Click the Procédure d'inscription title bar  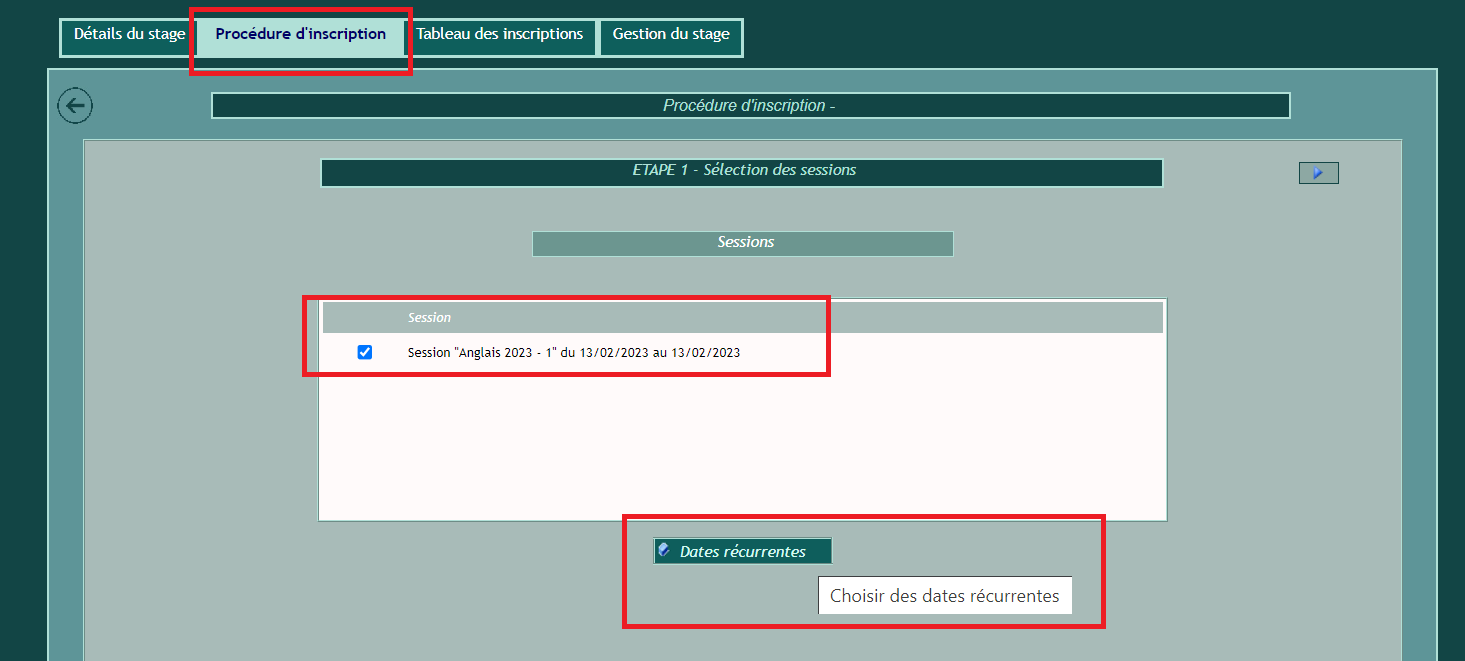coord(750,106)
